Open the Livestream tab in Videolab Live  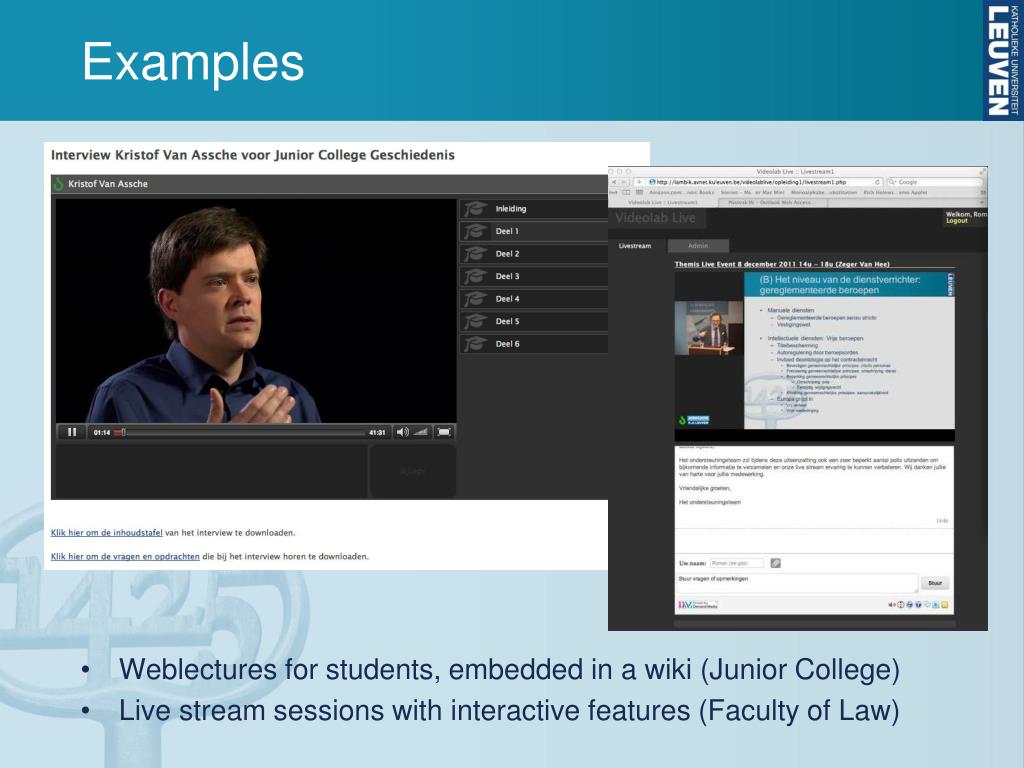coord(635,246)
